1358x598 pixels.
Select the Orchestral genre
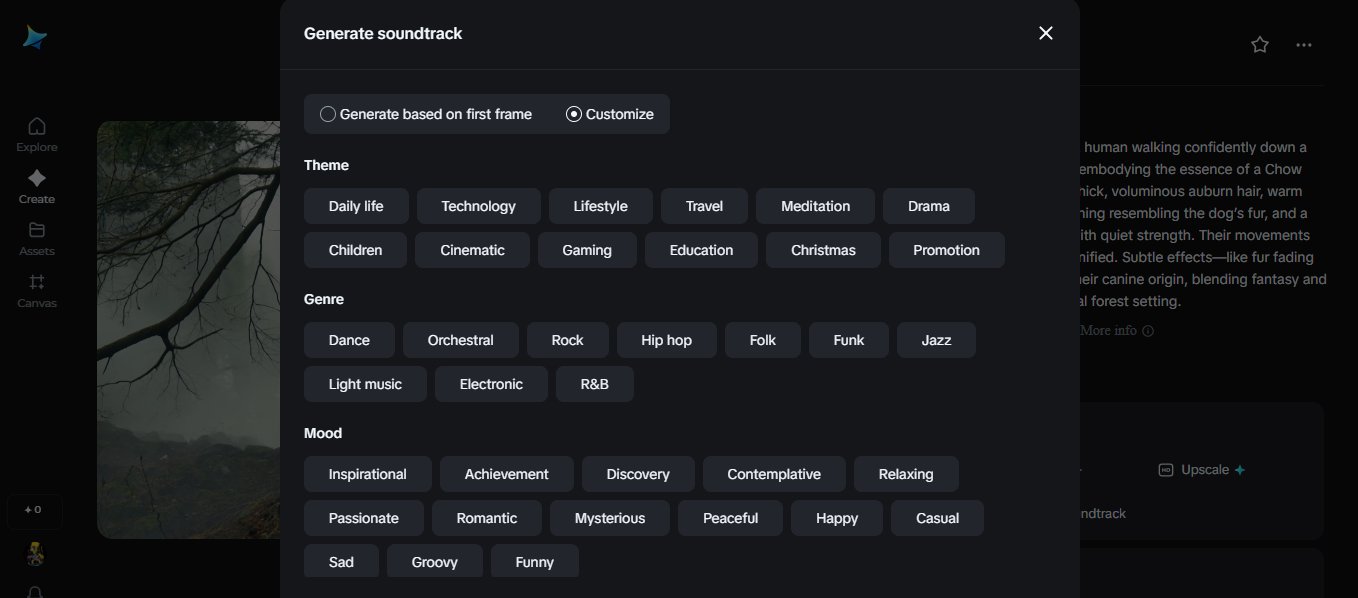pos(460,340)
